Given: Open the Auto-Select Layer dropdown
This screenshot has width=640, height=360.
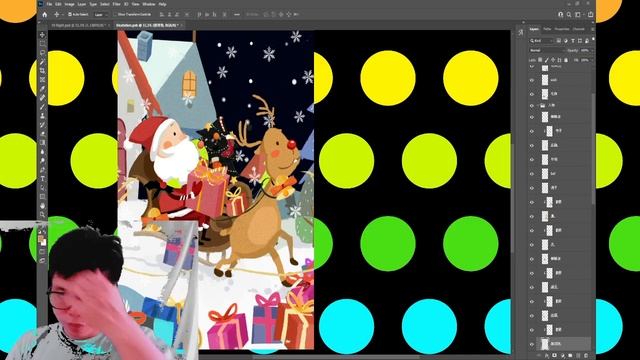Looking at the screenshot, I should (x=100, y=14).
